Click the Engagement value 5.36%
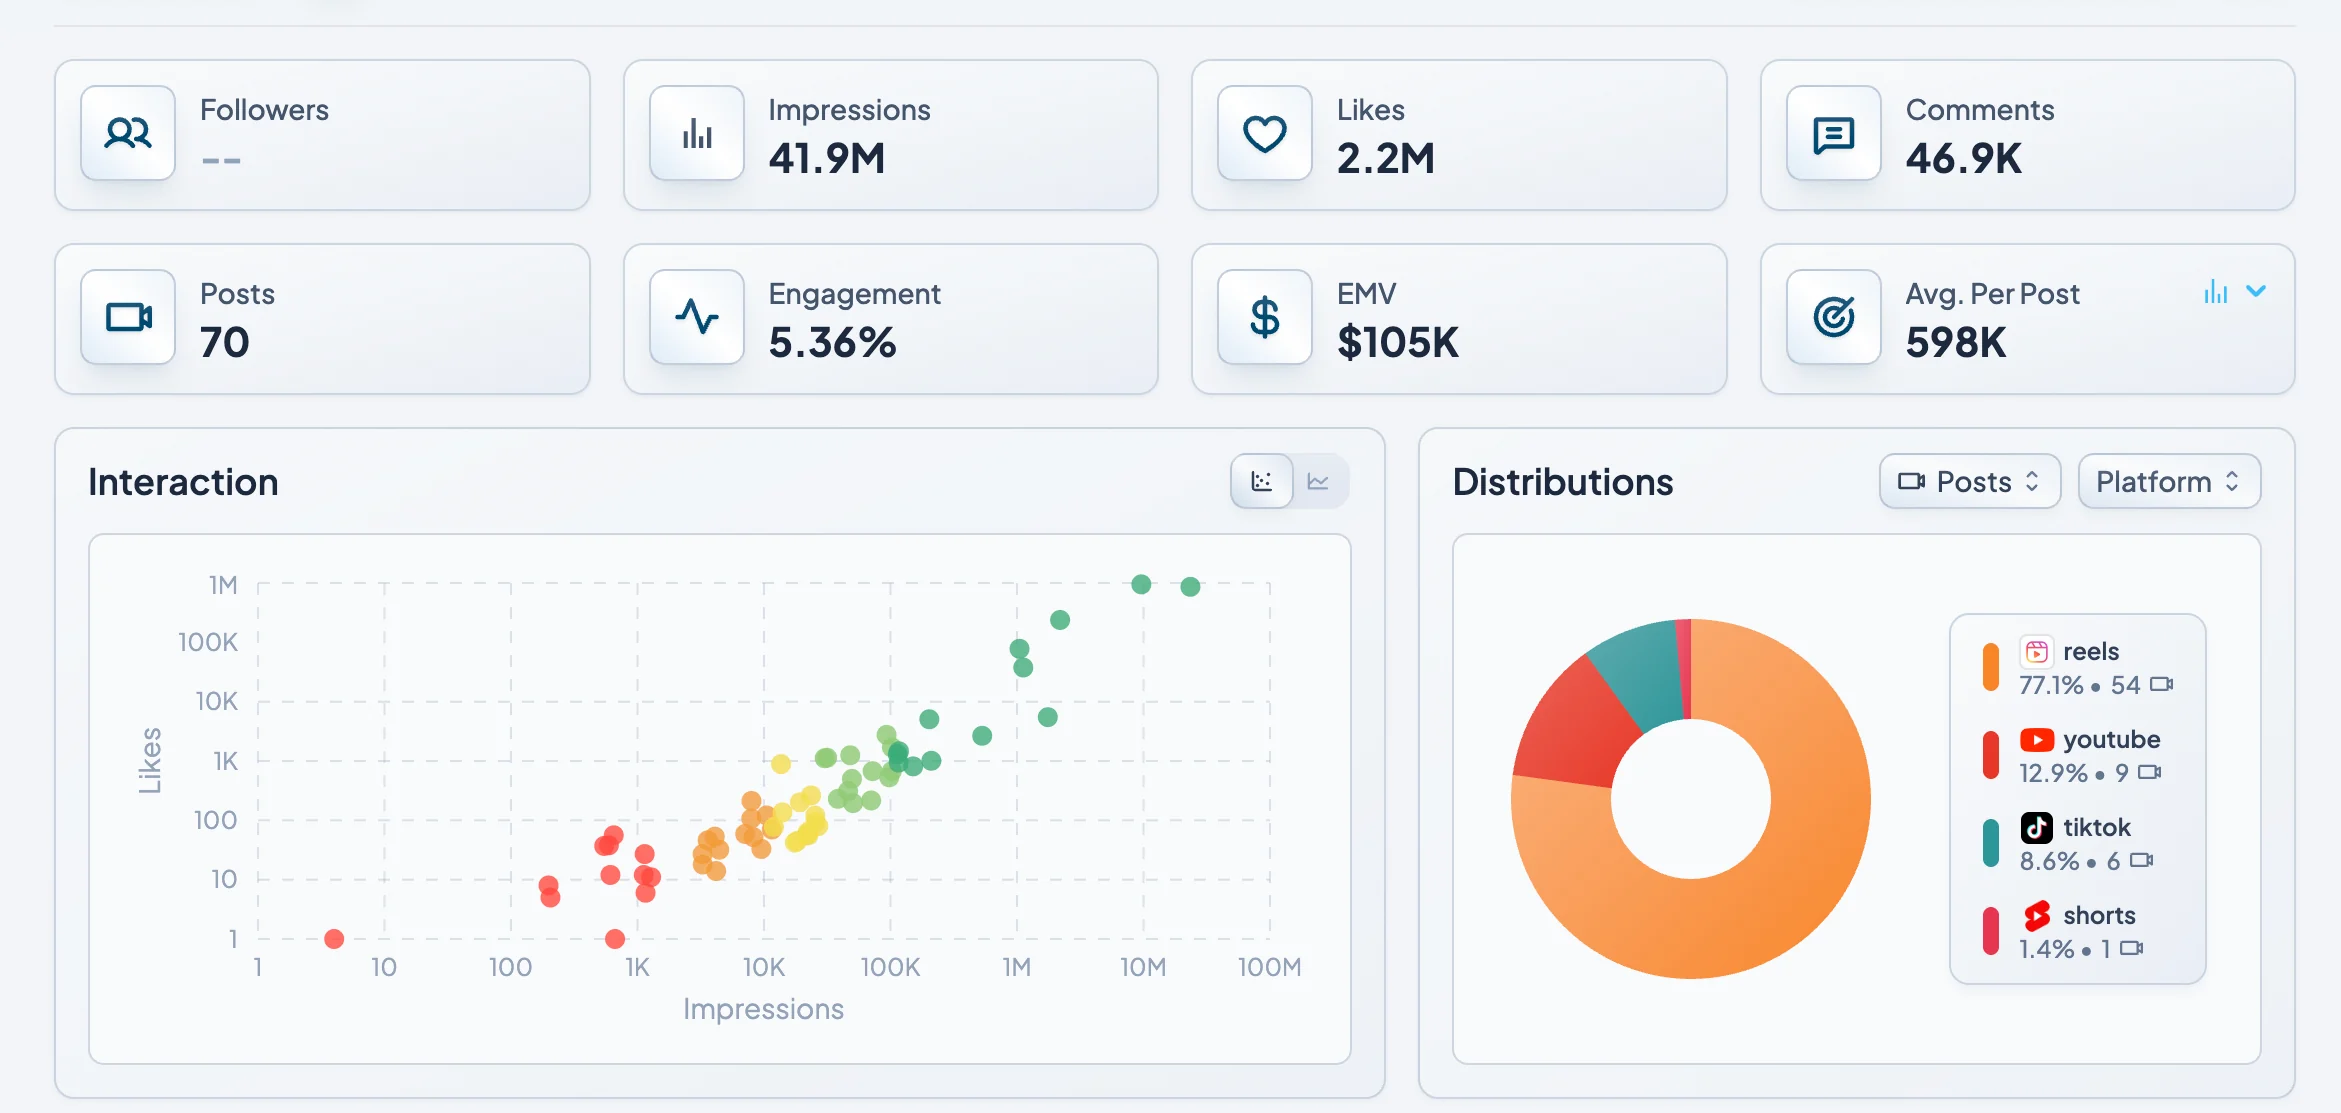The image size is (2341, 1113). pyautogui.click(x=832, y=343)
